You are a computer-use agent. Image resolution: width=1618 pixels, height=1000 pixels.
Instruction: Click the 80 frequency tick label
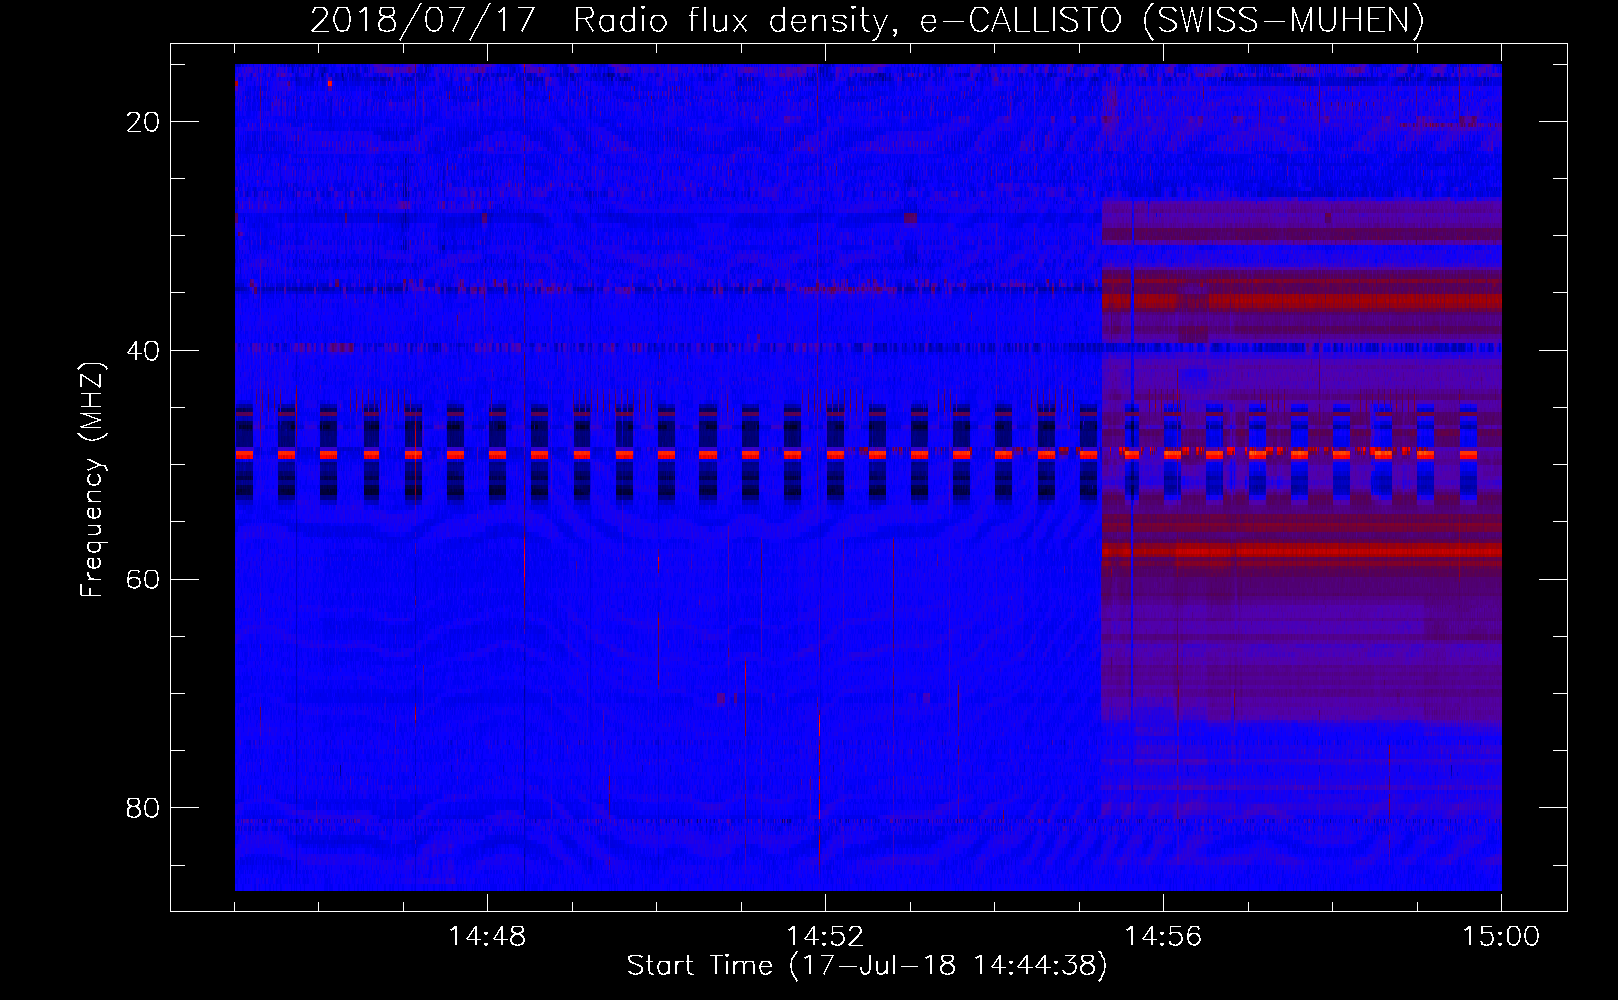point(143,808)
